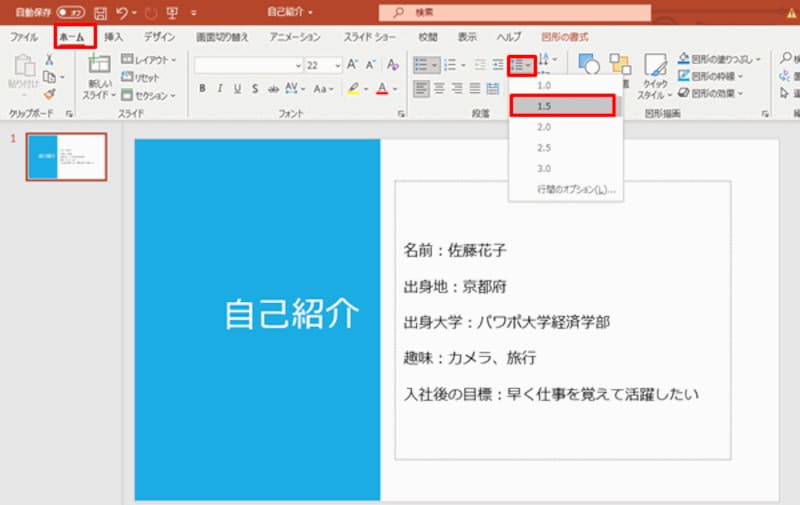
Task: Click the Reset (リセット) slide button
Action: 140,77
